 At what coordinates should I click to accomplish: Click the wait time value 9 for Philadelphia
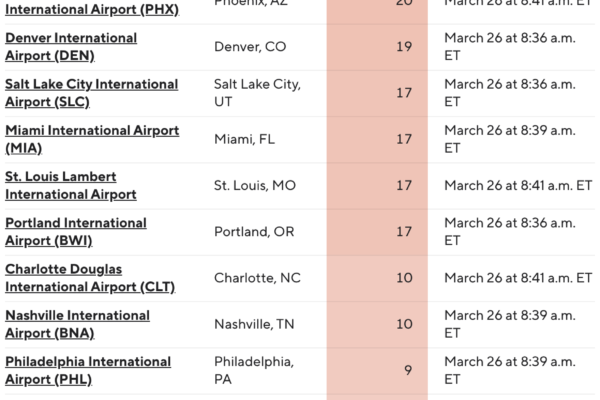point(408,370)
